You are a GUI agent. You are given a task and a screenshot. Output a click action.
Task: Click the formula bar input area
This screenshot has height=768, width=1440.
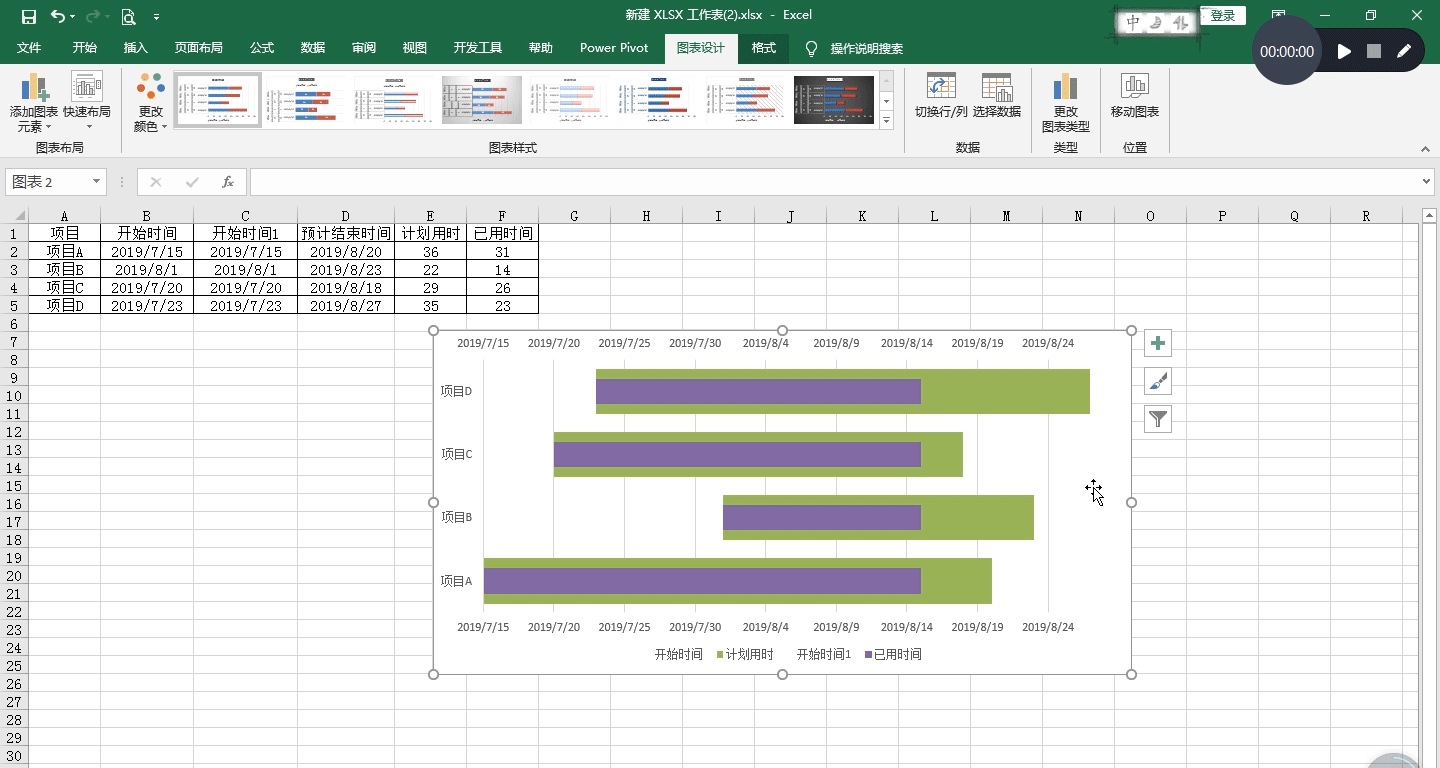pyautogui.click(x=835, y=182)
